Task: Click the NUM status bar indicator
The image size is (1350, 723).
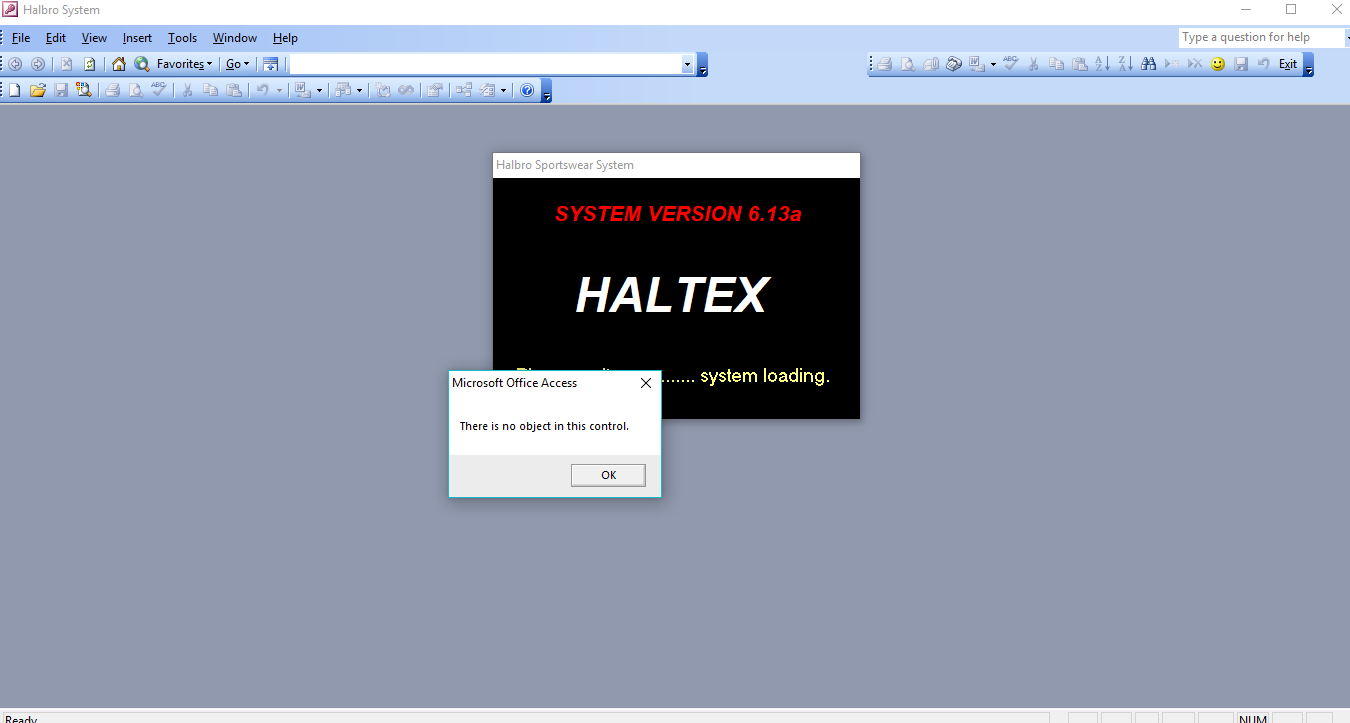Action: 1253,718
